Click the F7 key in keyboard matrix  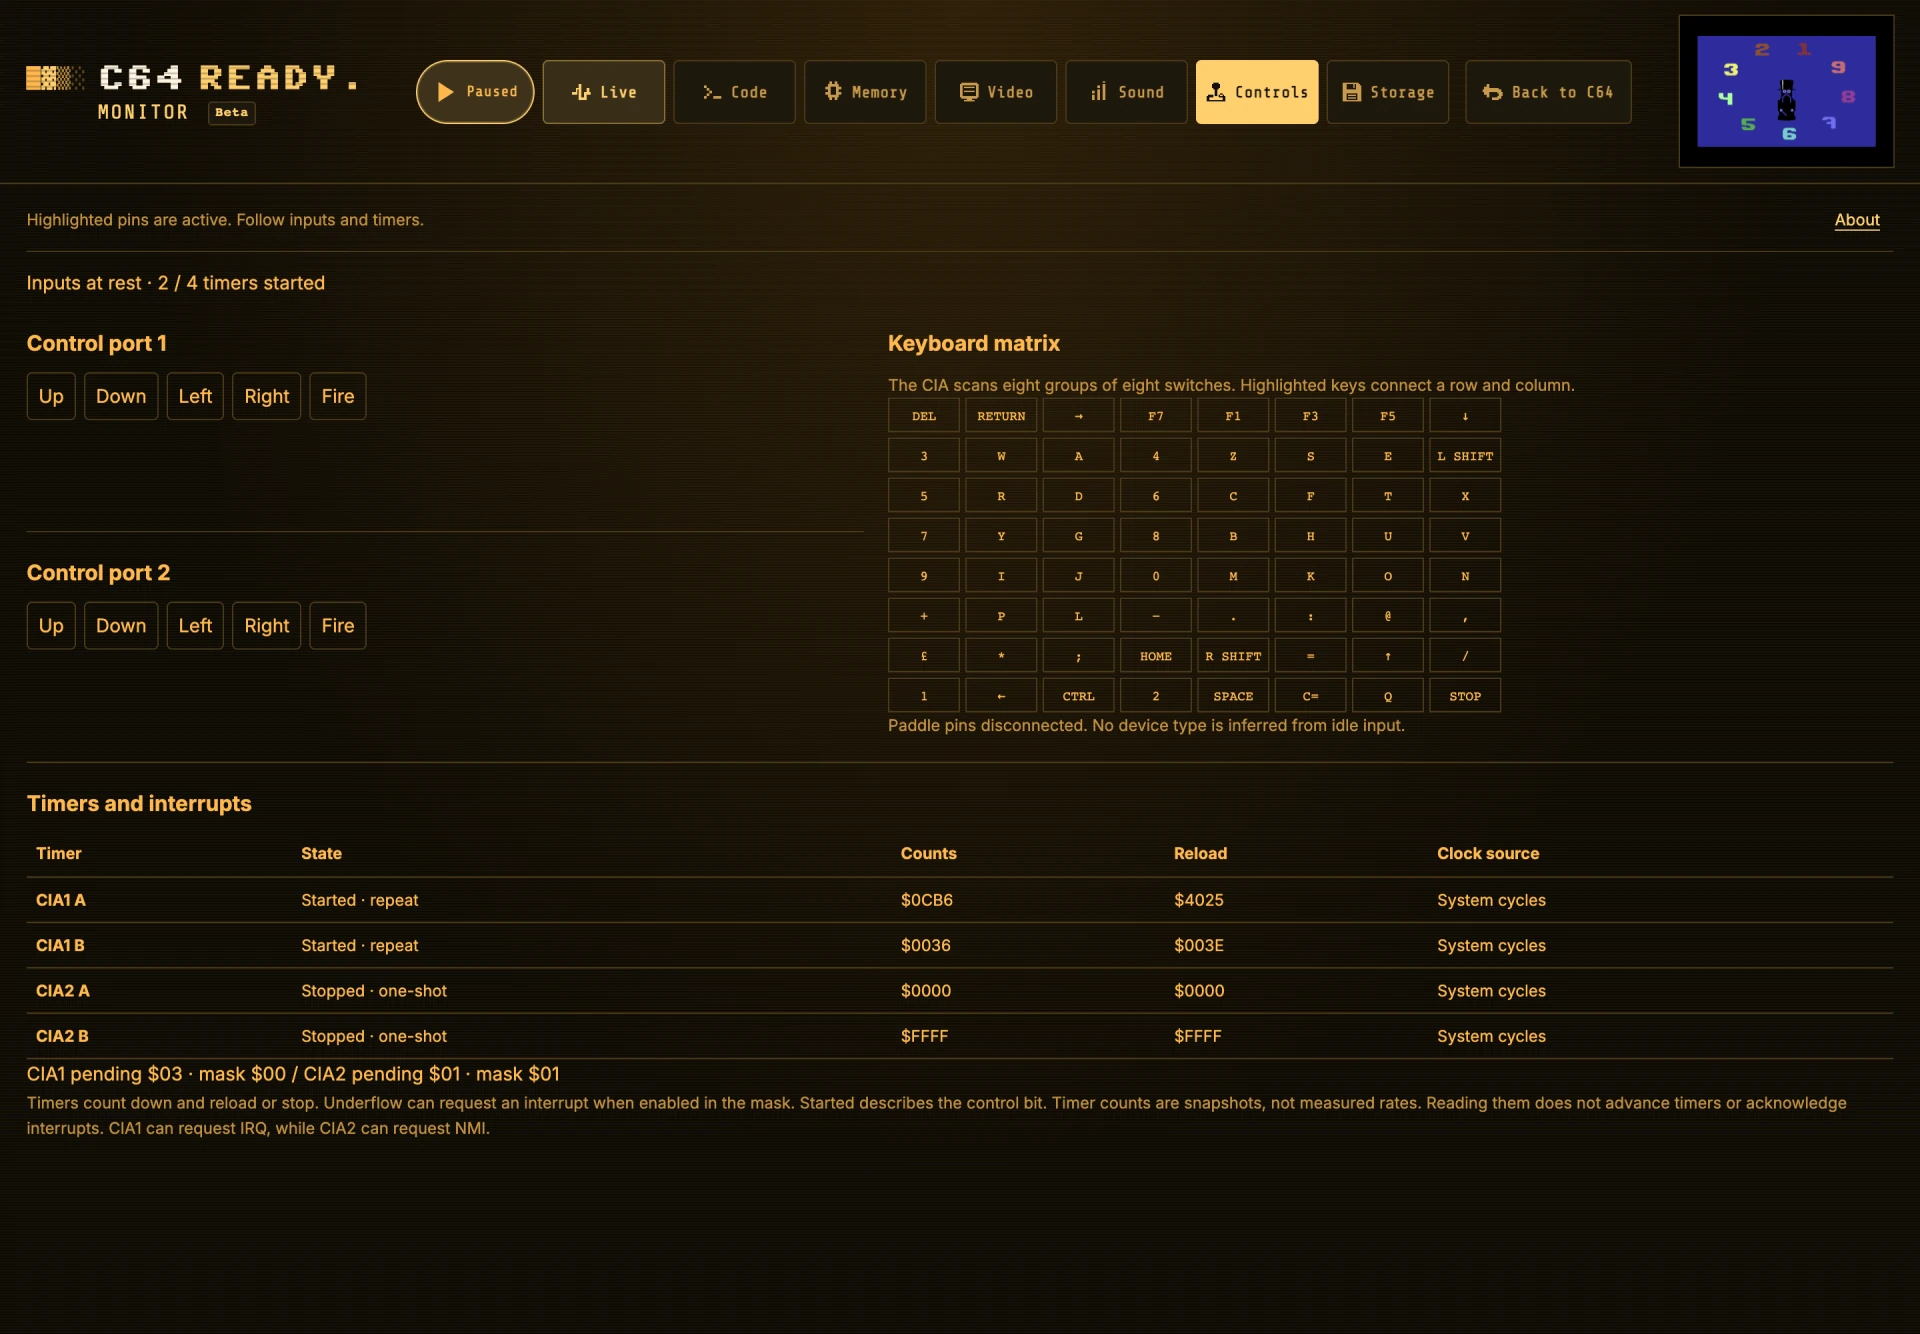1156,416
